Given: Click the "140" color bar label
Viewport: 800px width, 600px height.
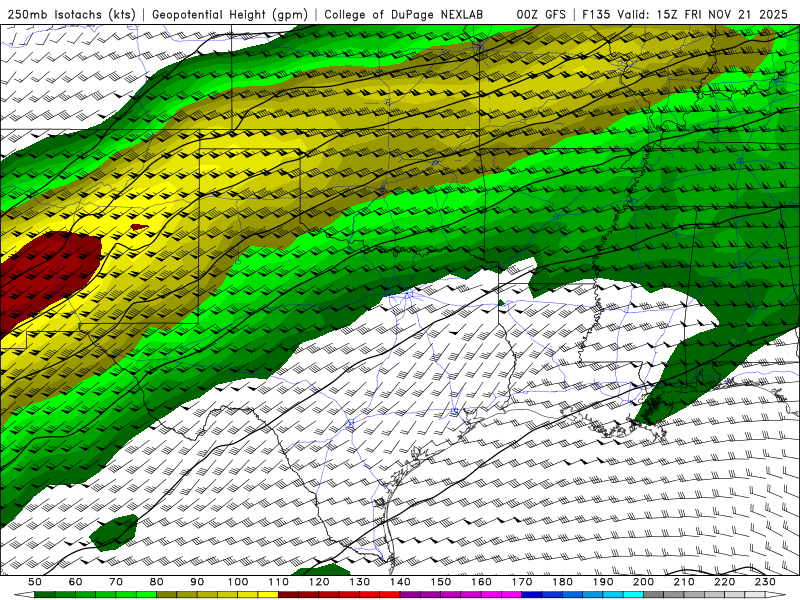Looking at the screenshot, I should pyautogui.click(x=400, y=582).
